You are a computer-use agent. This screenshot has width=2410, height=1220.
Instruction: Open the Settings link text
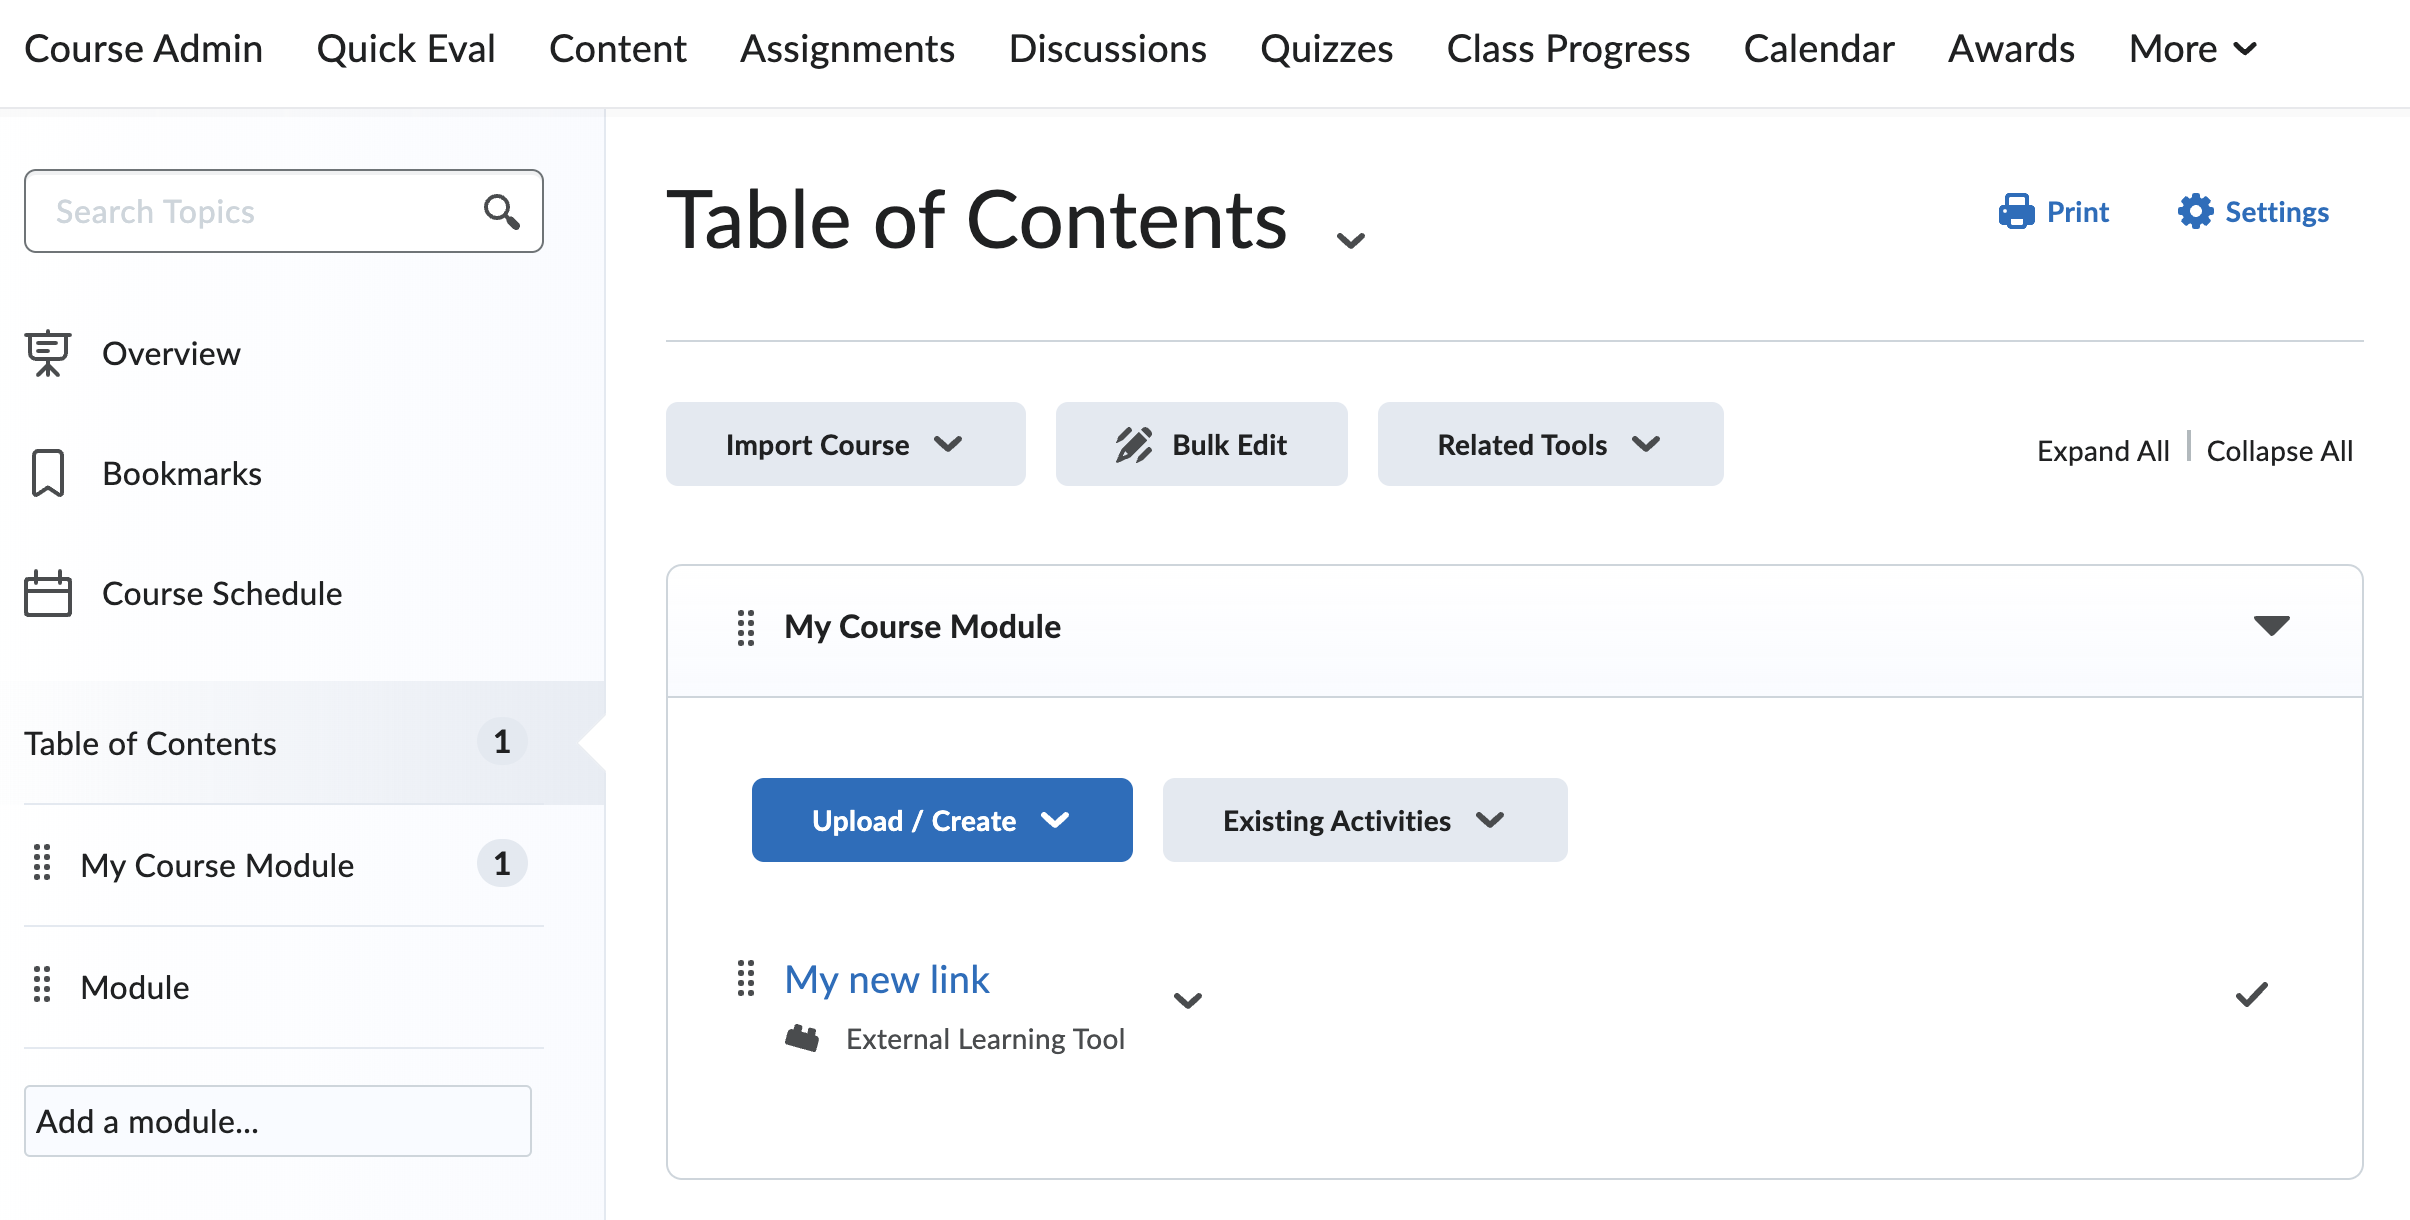coord(2277,212)
